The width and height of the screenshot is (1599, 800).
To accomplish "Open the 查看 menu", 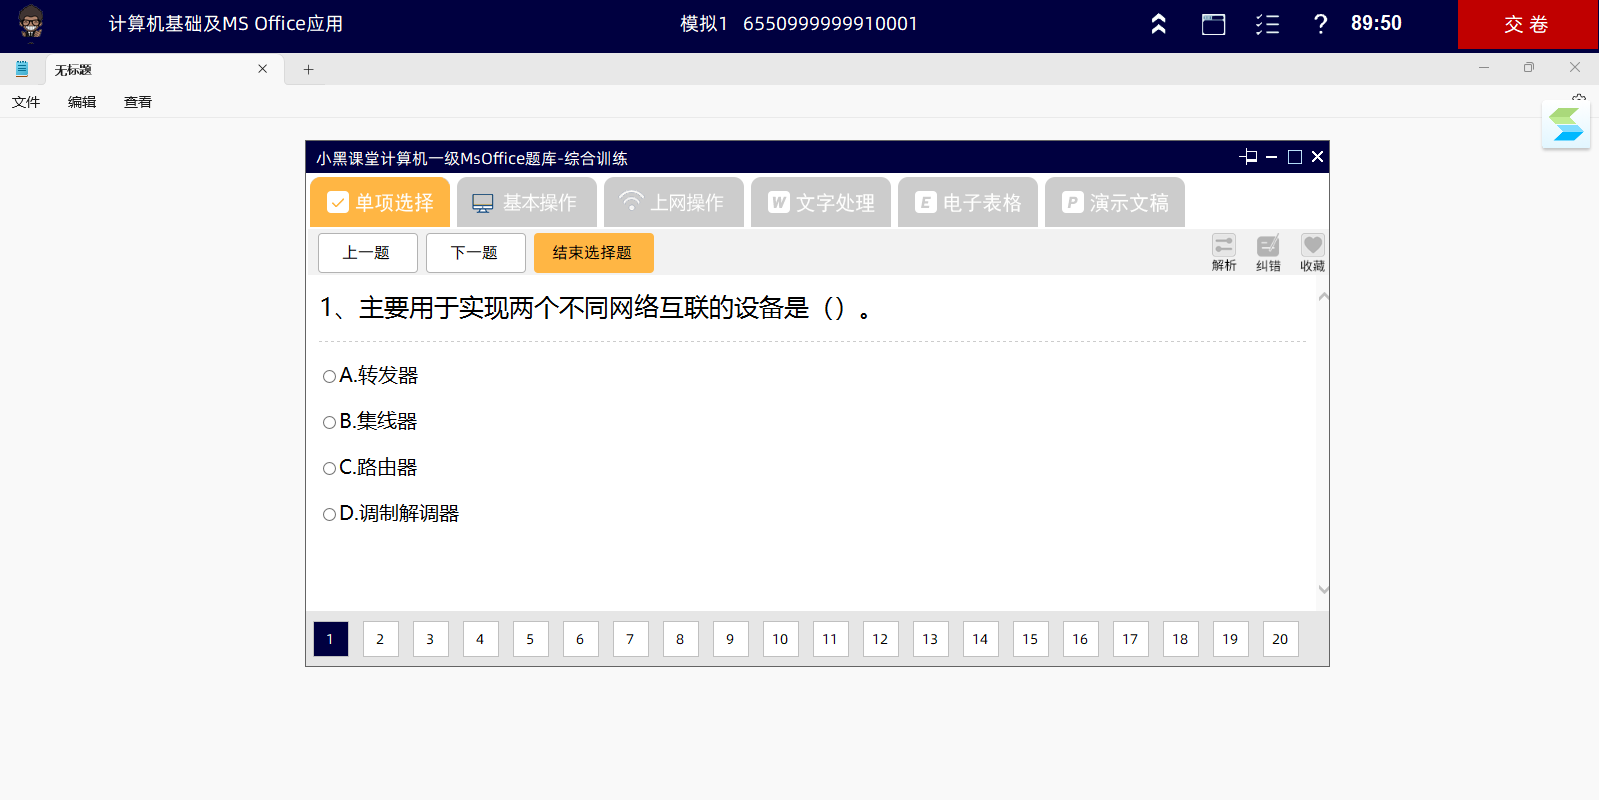I will pyautogui.click(x=138, y=102).
